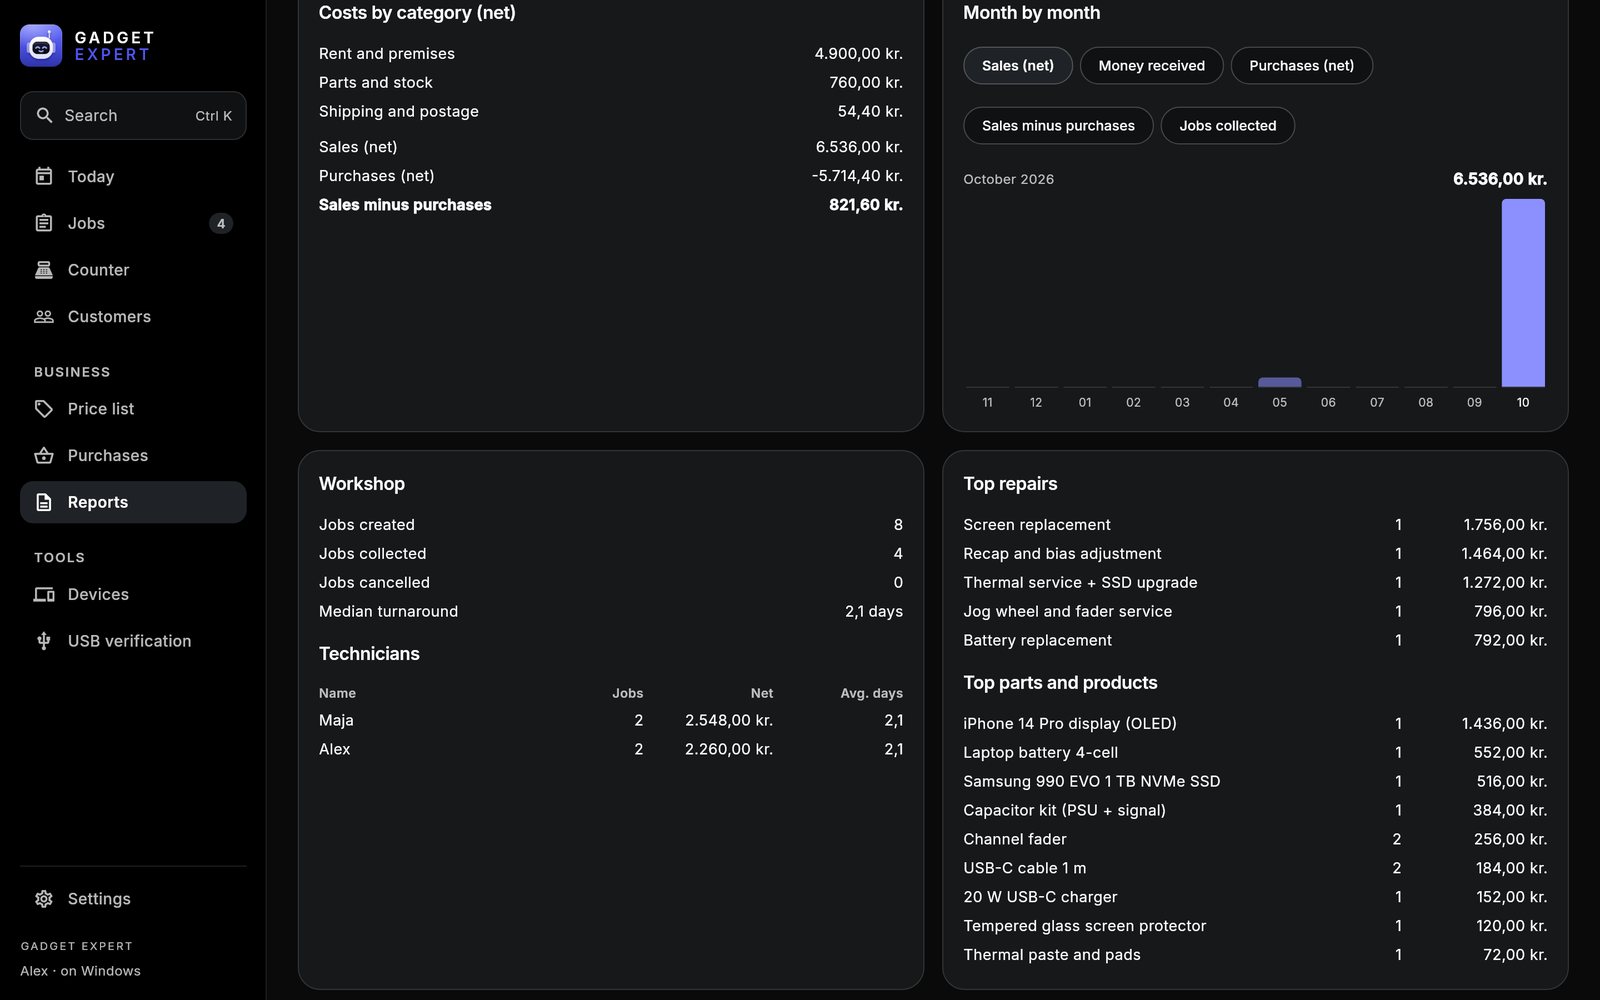Click the Counter label in sidebar
This screenshot has width=1600, height=1000.
click(98, 270)
